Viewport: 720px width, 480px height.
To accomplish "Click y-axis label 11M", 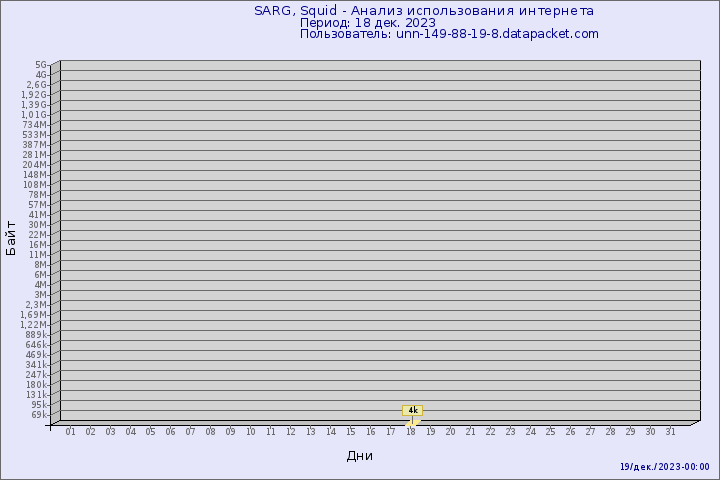I will pos(38,255).
